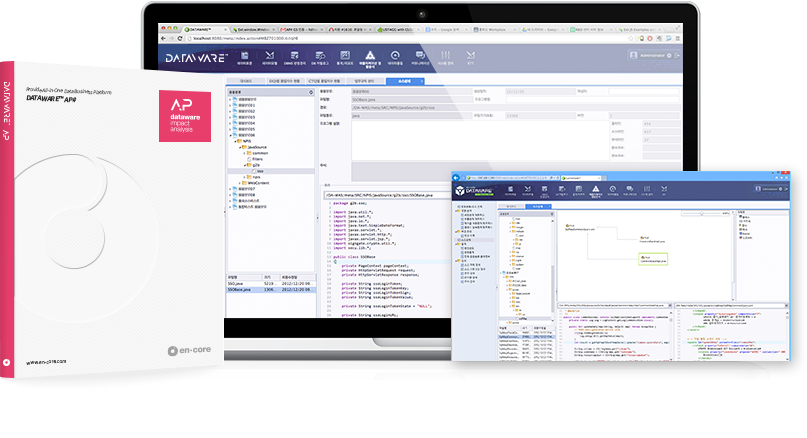Close the right code panel in front window
This screenshot has width=807, height=438.
786,306
